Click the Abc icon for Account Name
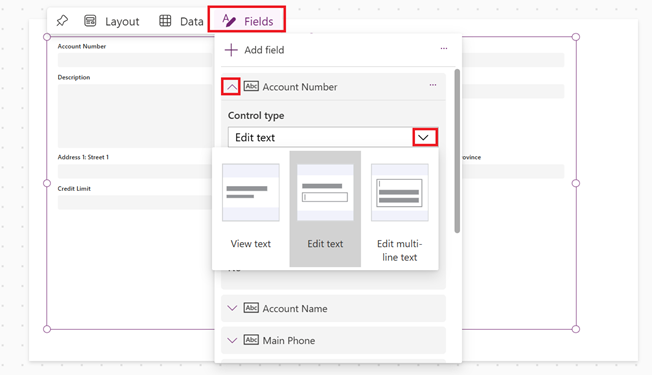Viewport: 652px width, 375px height. coord(251,308)
